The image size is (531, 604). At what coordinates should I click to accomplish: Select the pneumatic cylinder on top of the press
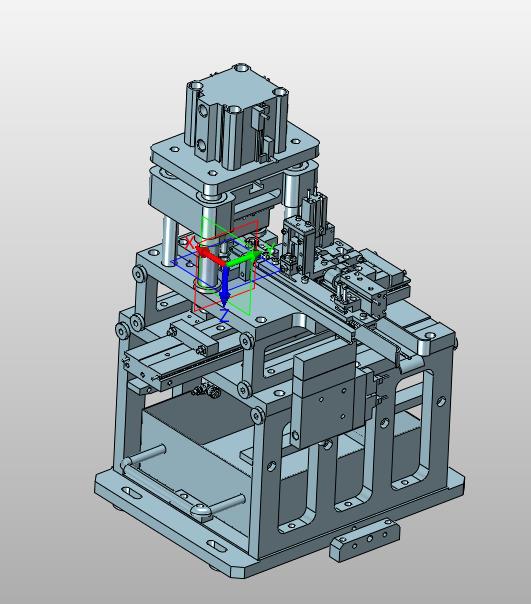[x=237, y=117]
